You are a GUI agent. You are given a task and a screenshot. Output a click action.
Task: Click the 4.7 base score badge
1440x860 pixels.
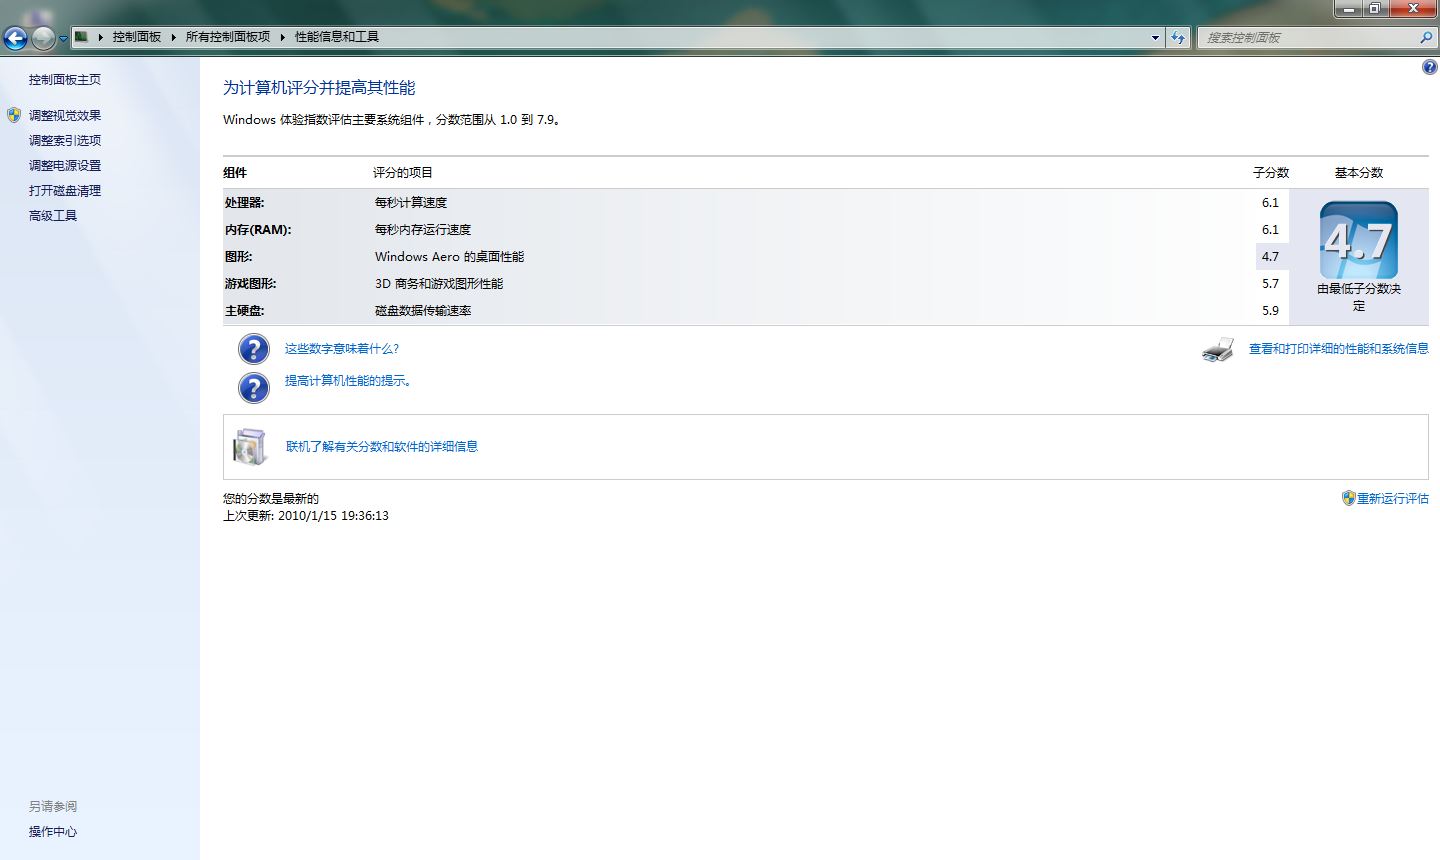point(1359,240)
